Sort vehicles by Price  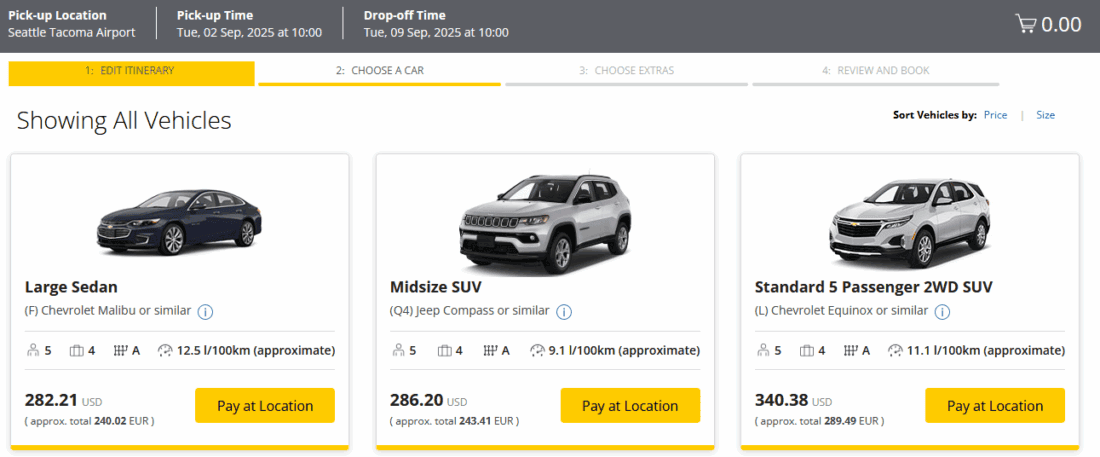point(995,115)
